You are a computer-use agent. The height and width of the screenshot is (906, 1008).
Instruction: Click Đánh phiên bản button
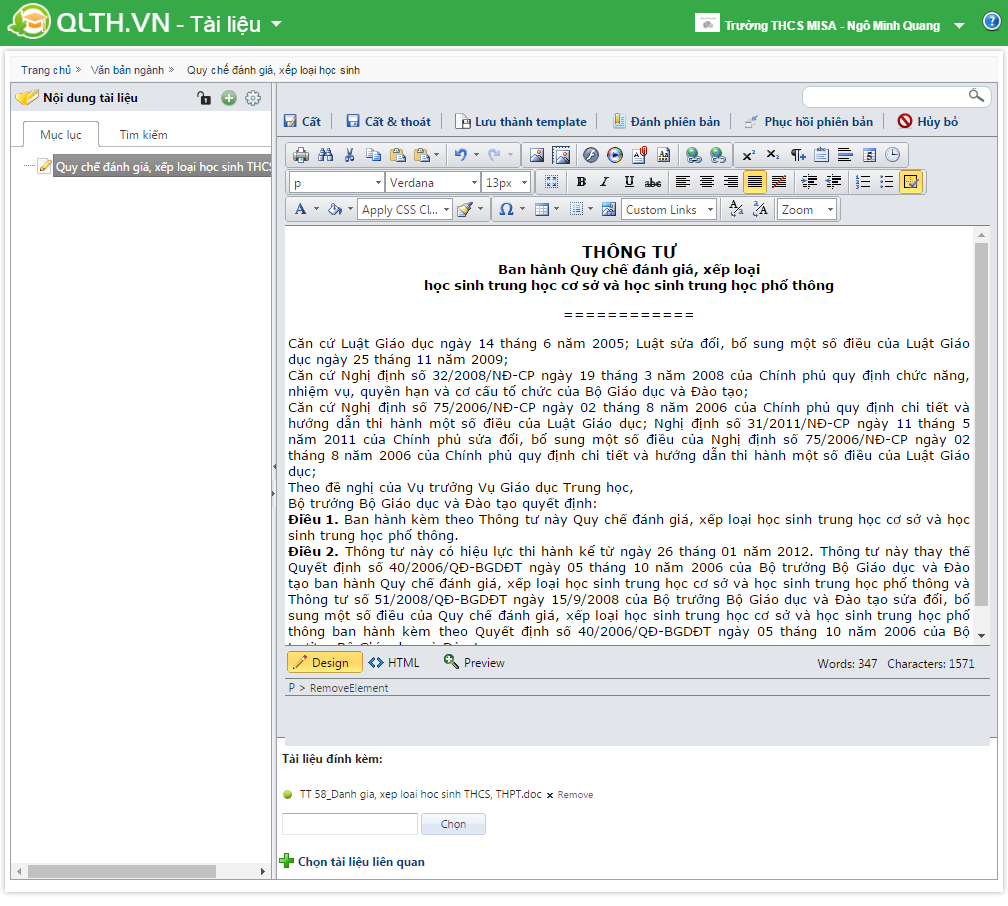point(666,122)
